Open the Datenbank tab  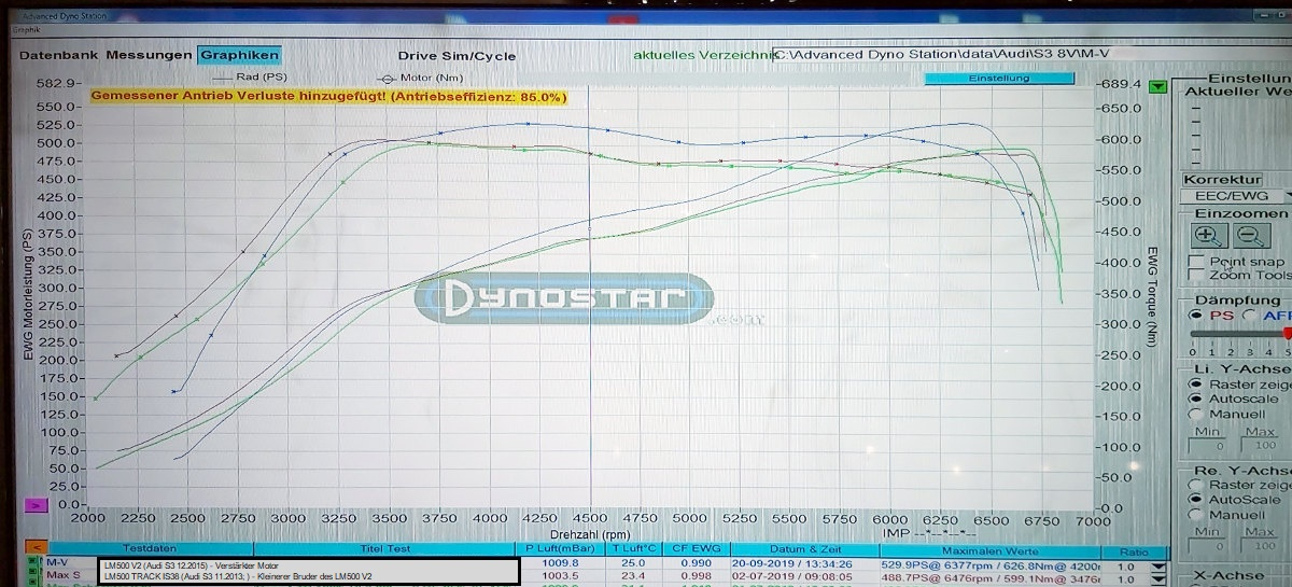(x=59, y=55)
